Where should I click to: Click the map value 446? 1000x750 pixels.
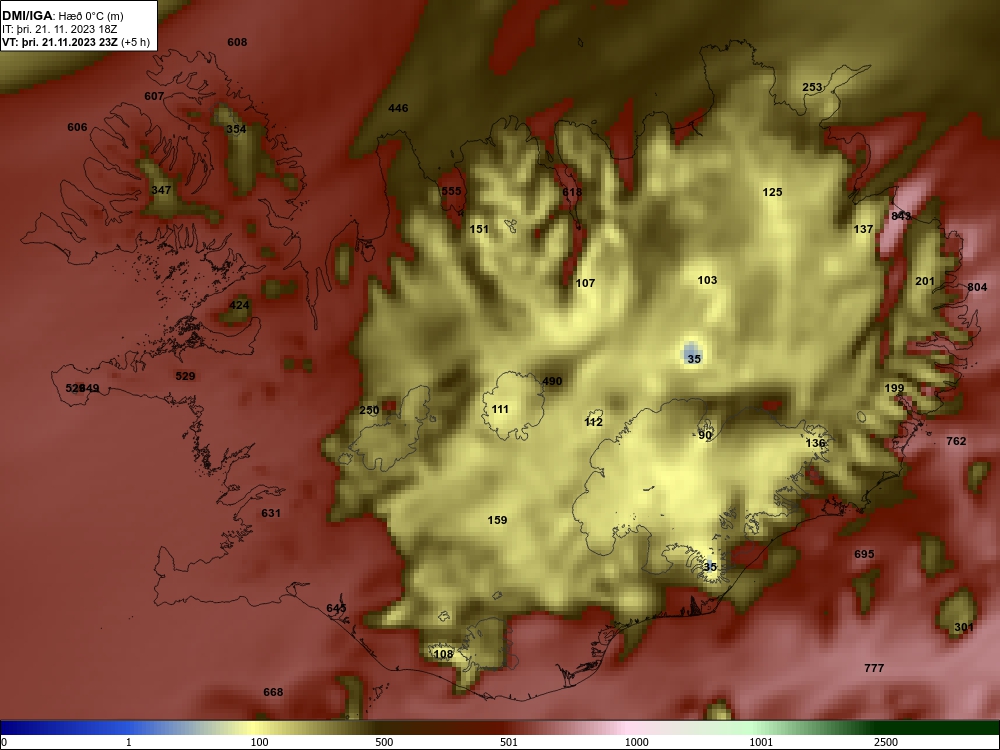(x=398, y=108)
